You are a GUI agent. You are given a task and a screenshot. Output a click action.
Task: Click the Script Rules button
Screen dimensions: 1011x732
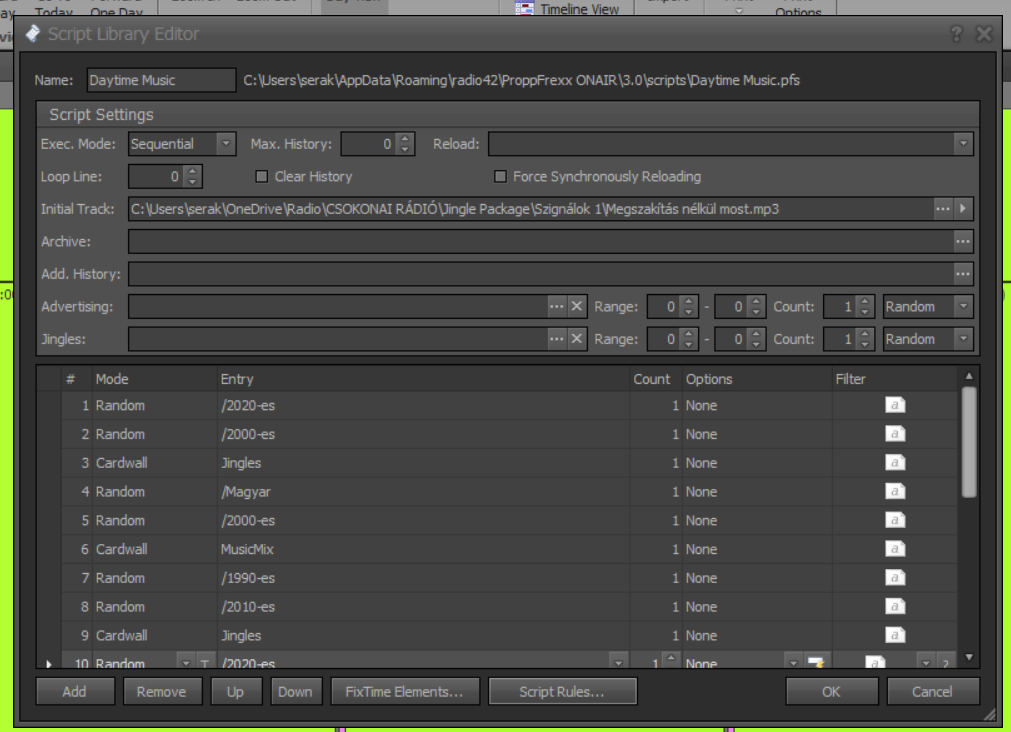562,691
